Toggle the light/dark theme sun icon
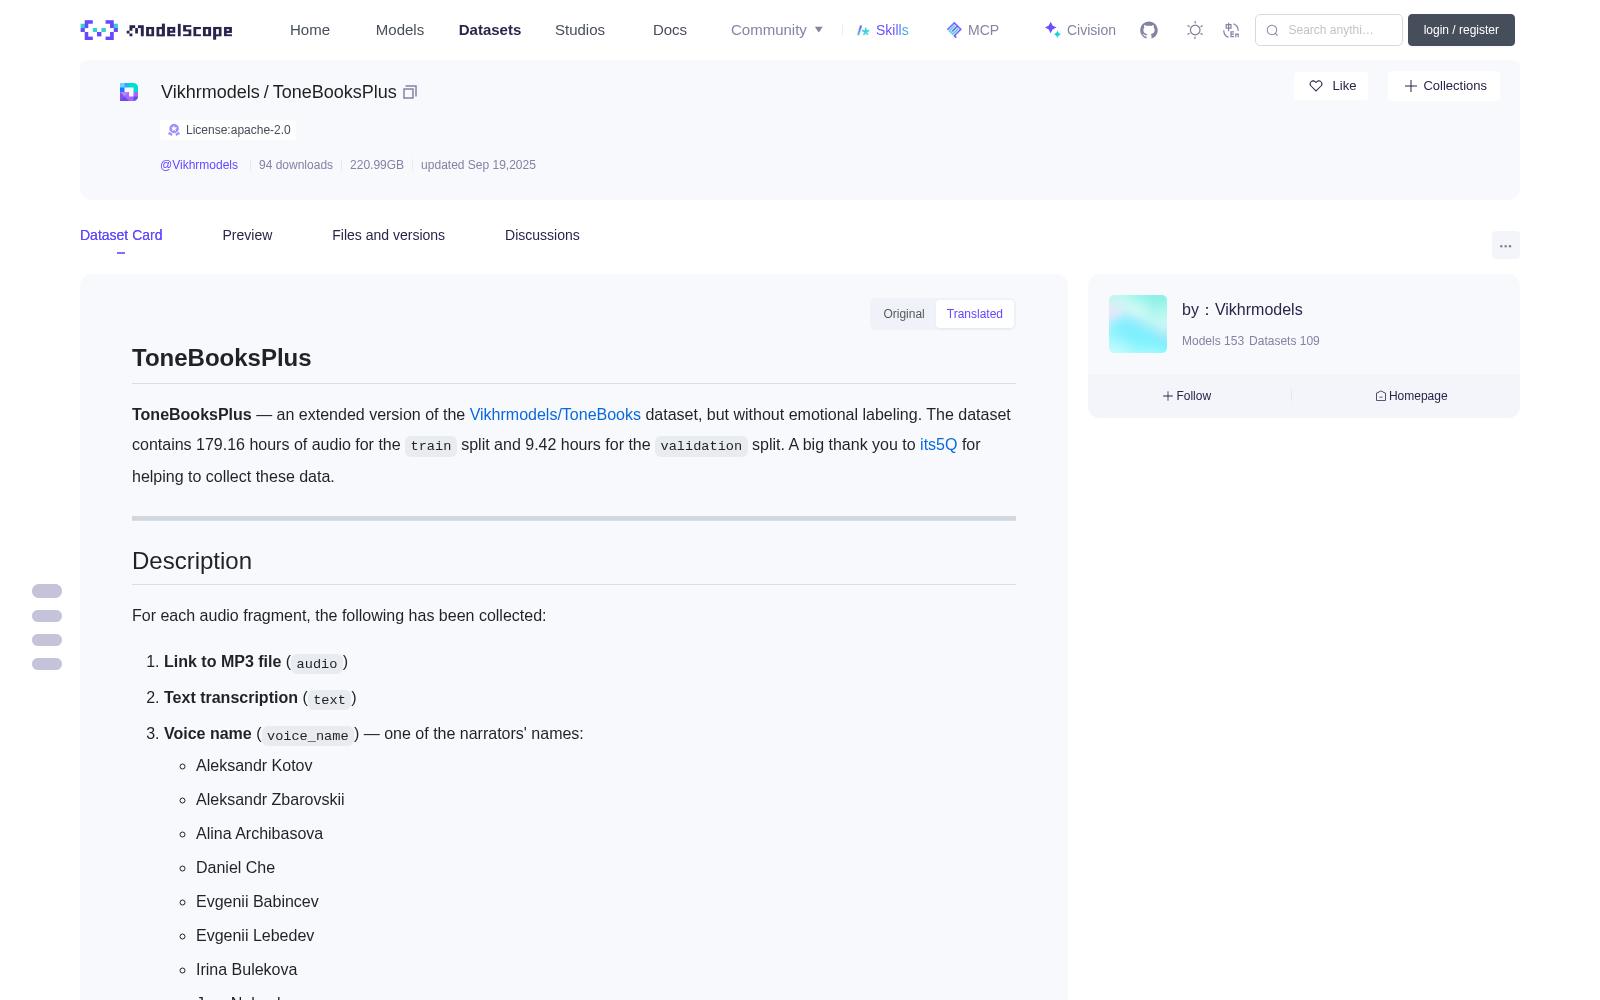The image size is (1600, 1000). 1195,30
